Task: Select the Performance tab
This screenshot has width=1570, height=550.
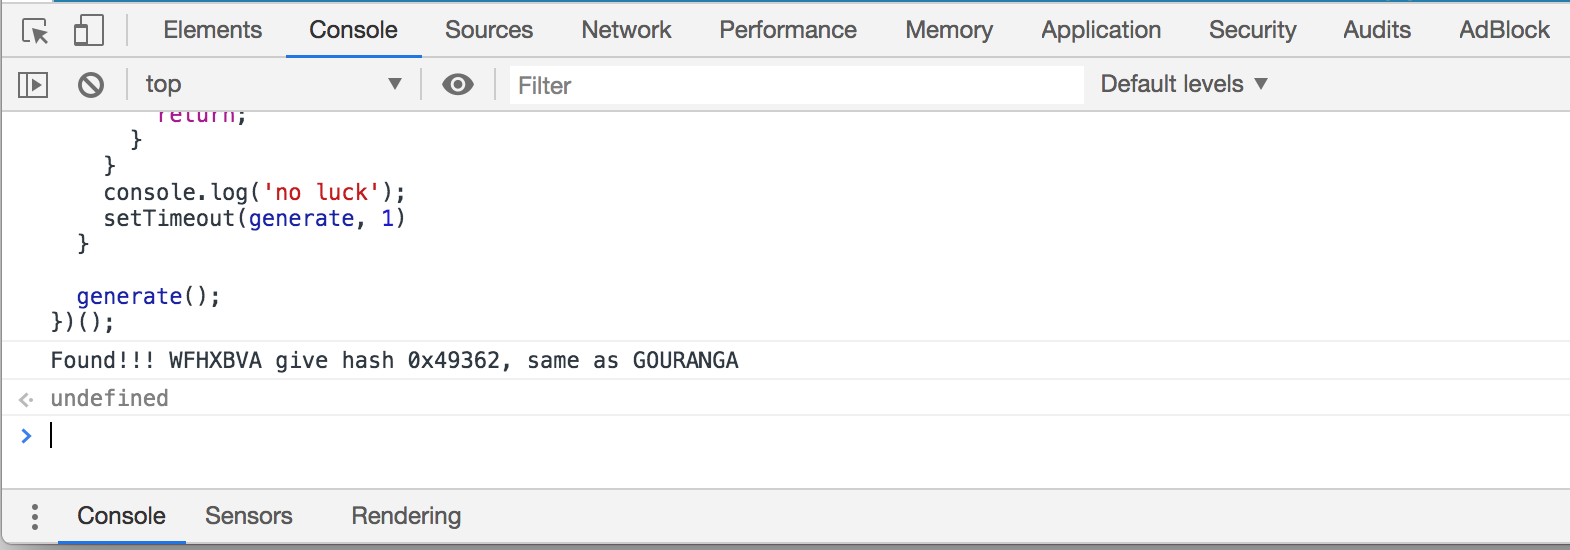Action: [788, 30]
